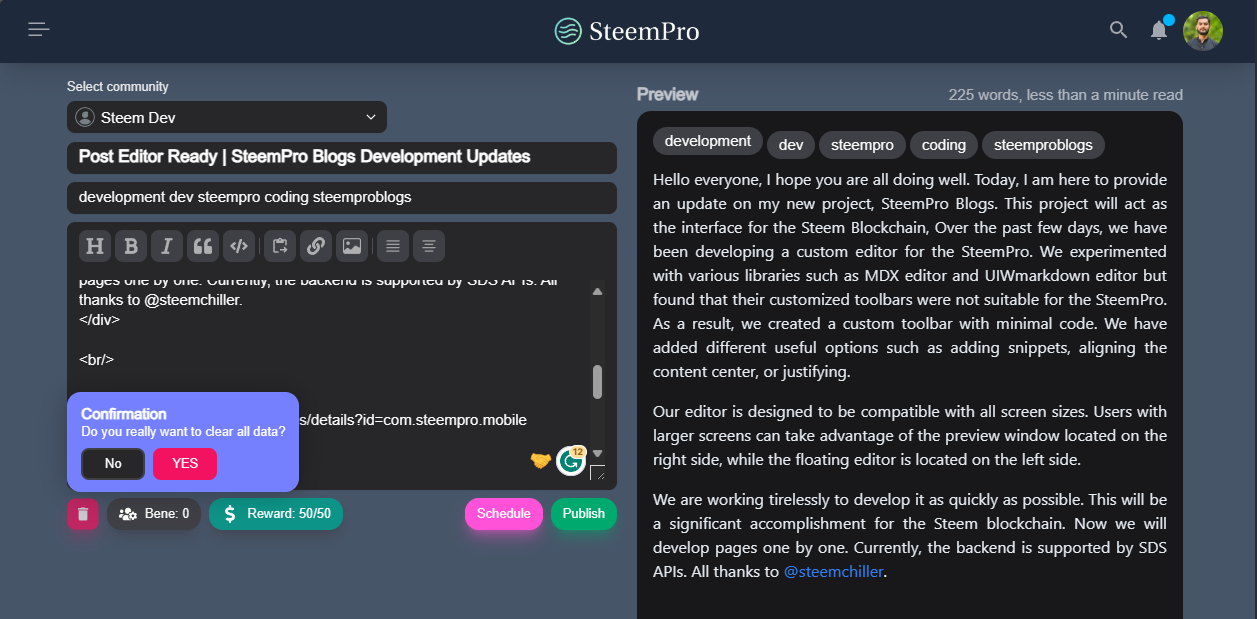1257x619 pixels.
Task: Click the <br/> line in the editor
Action: (x=97, y=359)
